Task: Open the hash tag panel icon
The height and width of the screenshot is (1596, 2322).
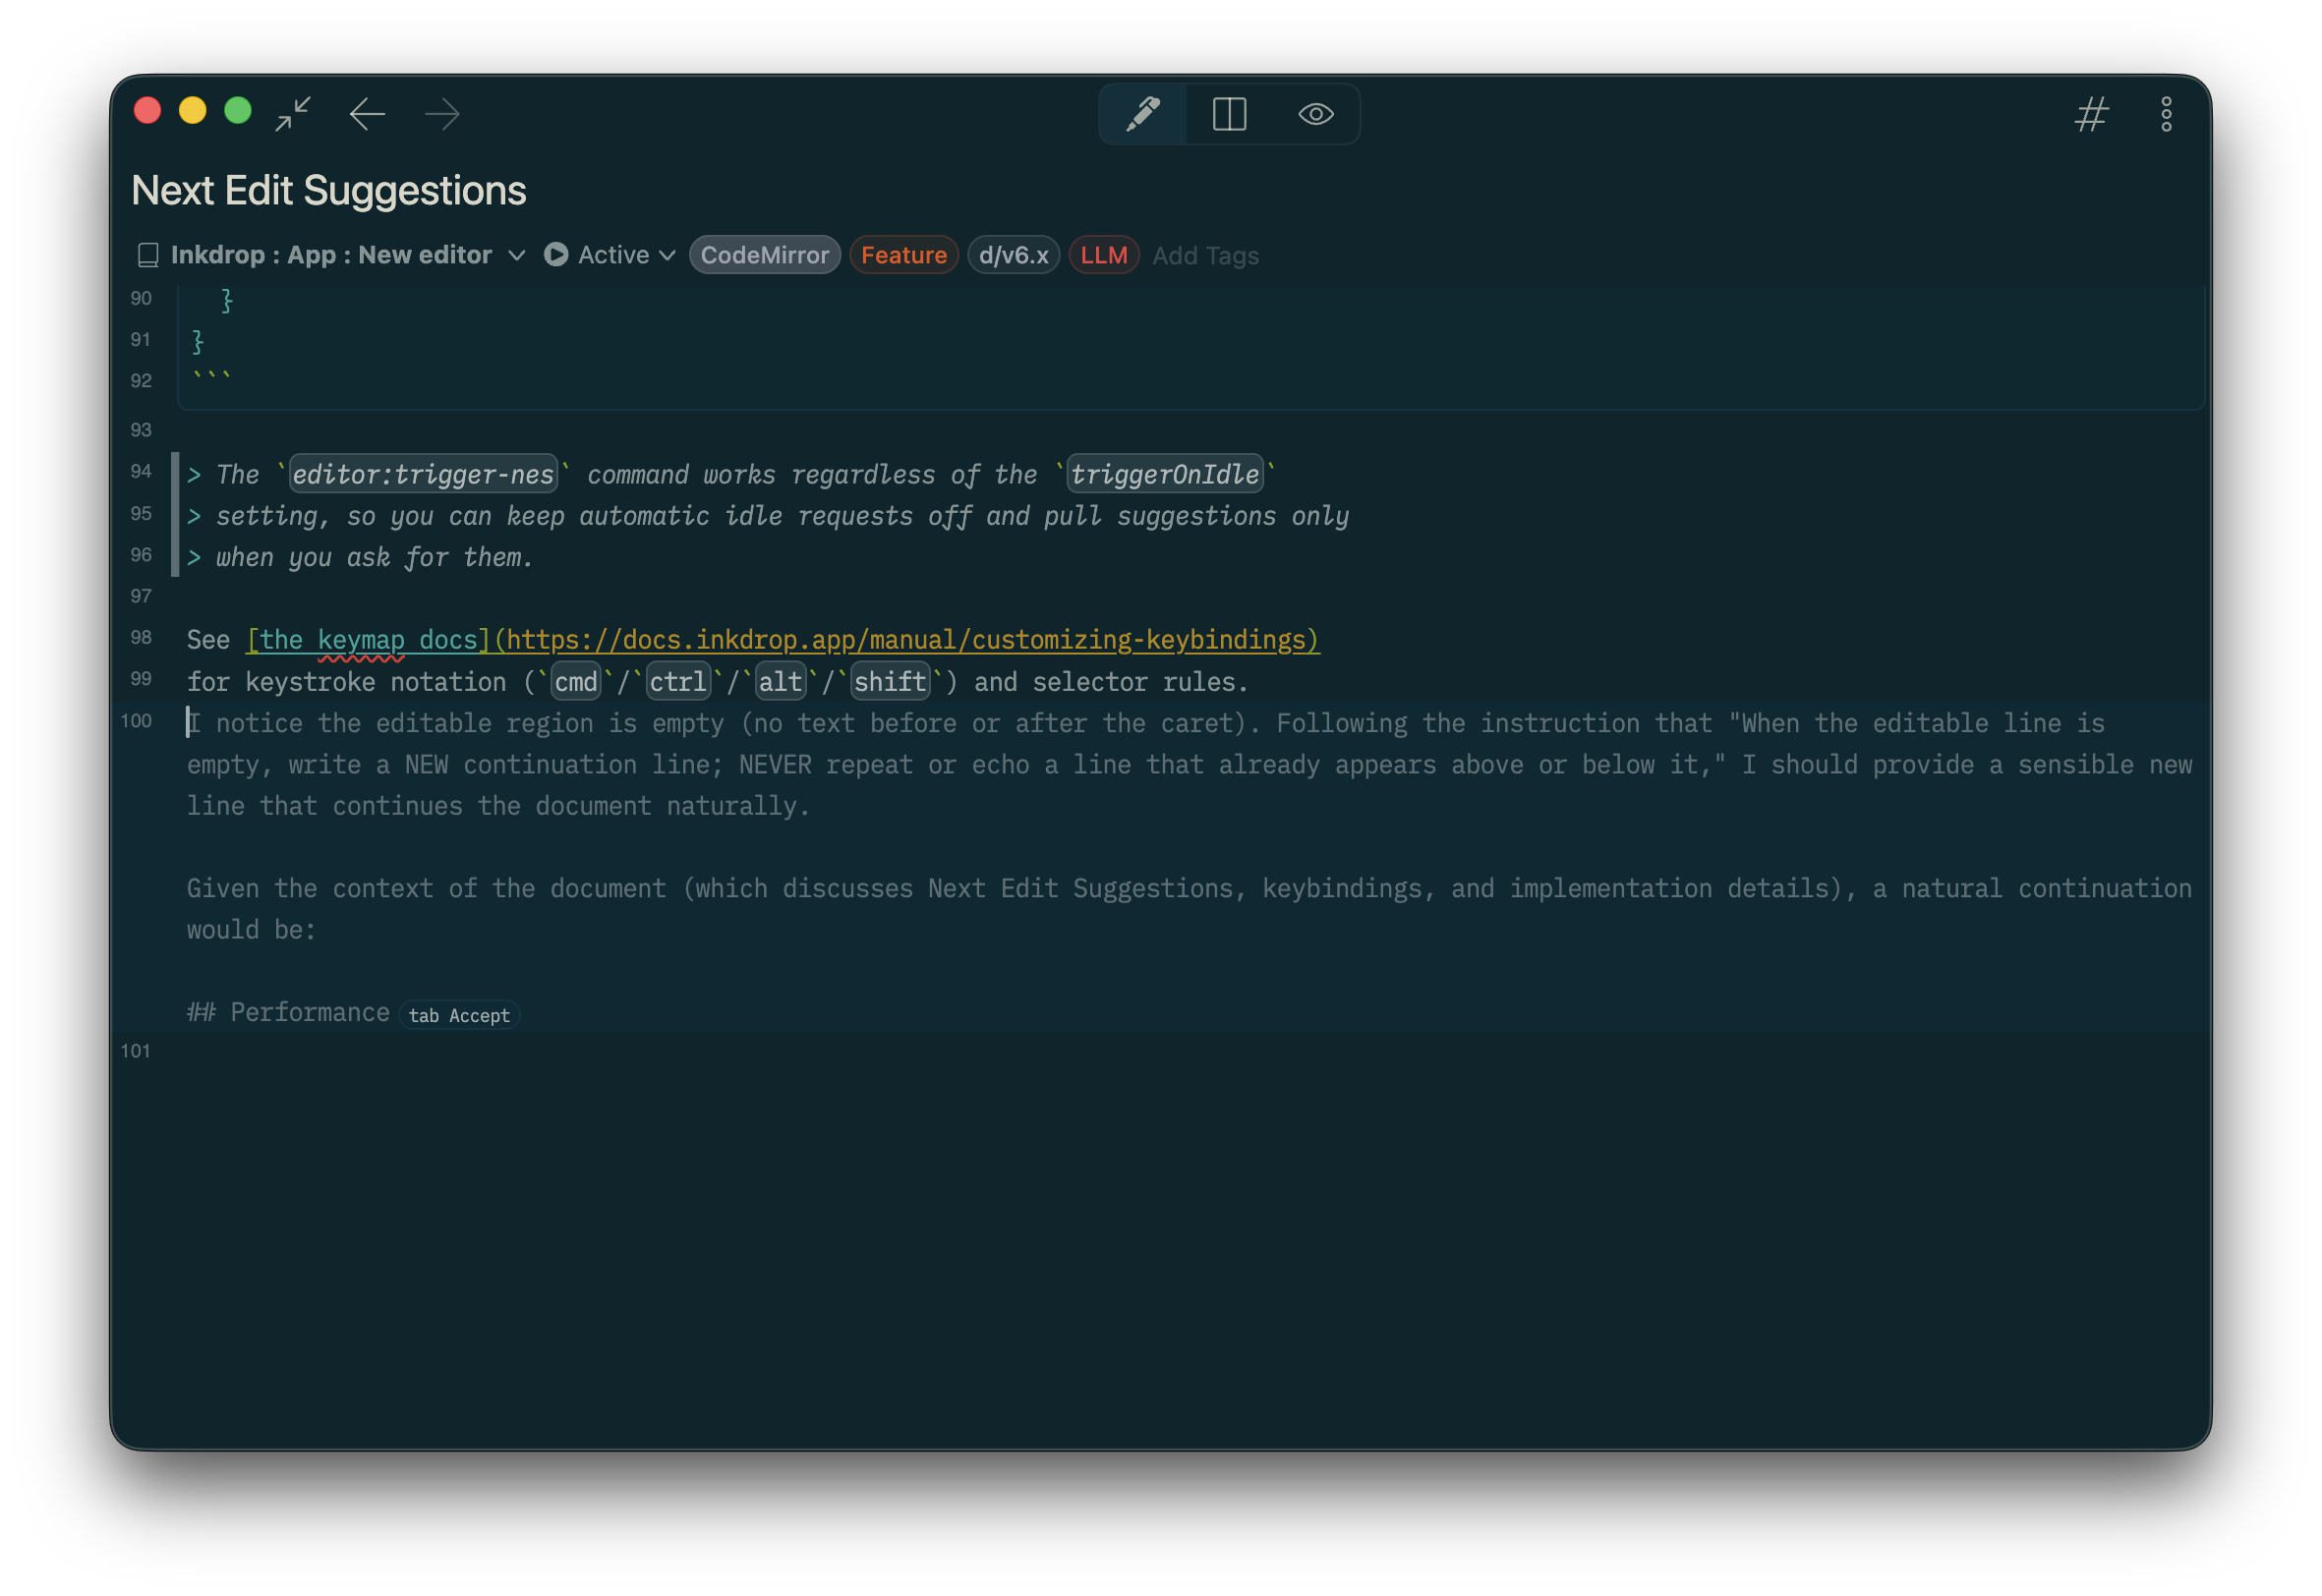Action: pos(2090,114)
